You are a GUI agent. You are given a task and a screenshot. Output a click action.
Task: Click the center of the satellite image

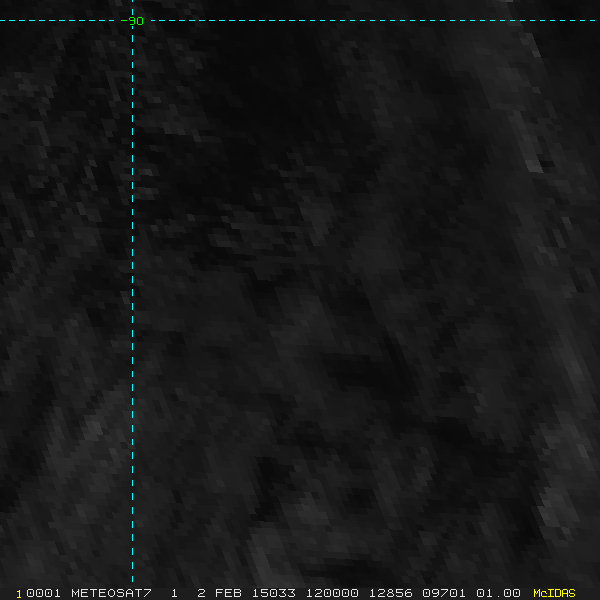[300, 300]
